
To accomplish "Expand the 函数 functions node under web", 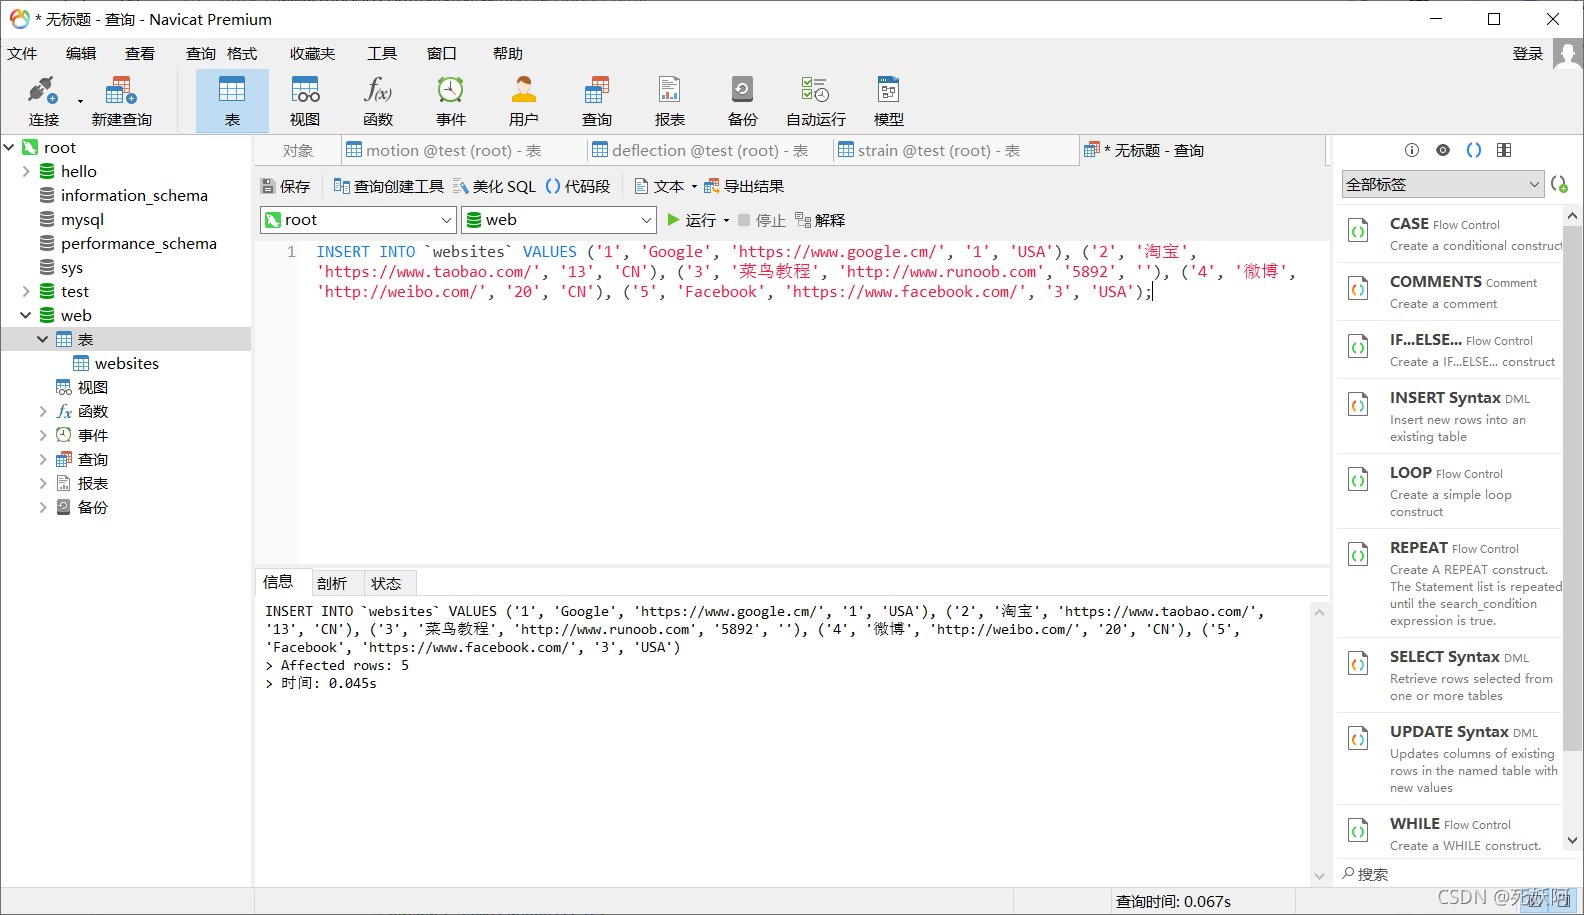I will 43,411.
